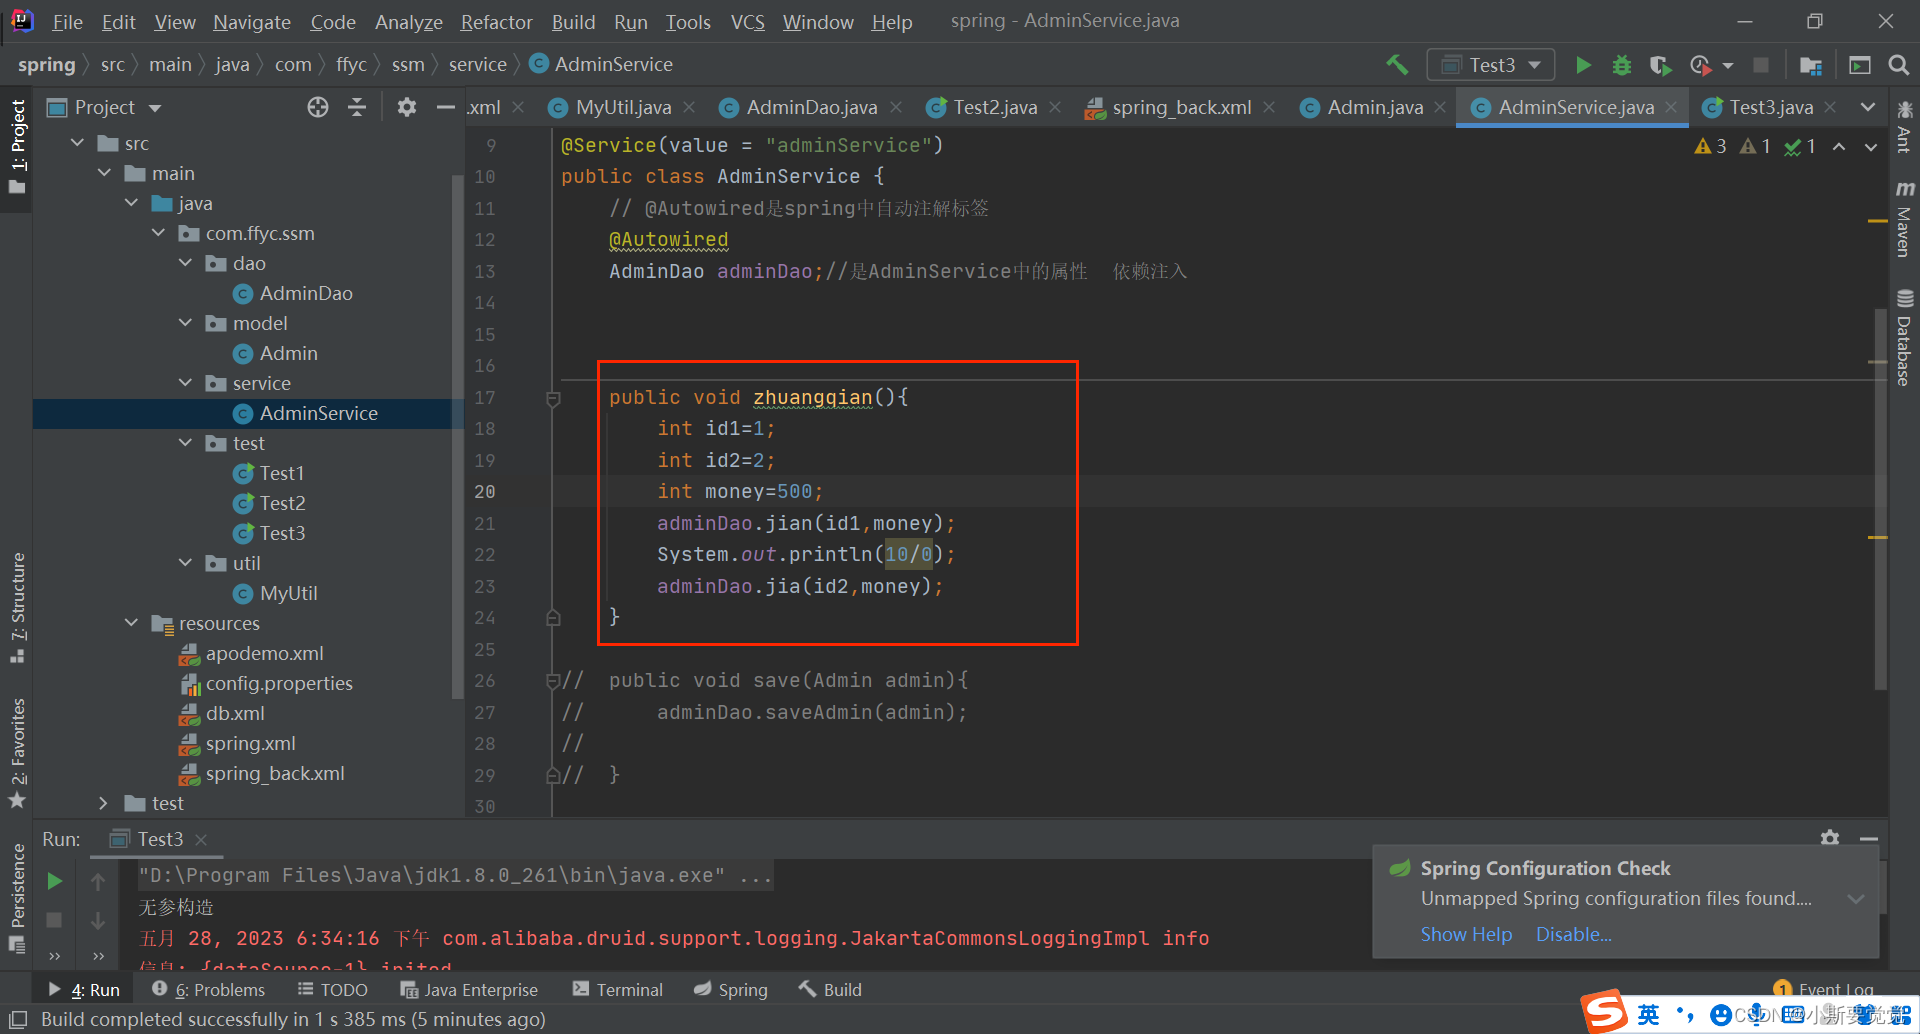The height and width of the screenshot is (1034, 1921).
Task: Open Project Structure folder icon
Action: [x=1810, y=65]
